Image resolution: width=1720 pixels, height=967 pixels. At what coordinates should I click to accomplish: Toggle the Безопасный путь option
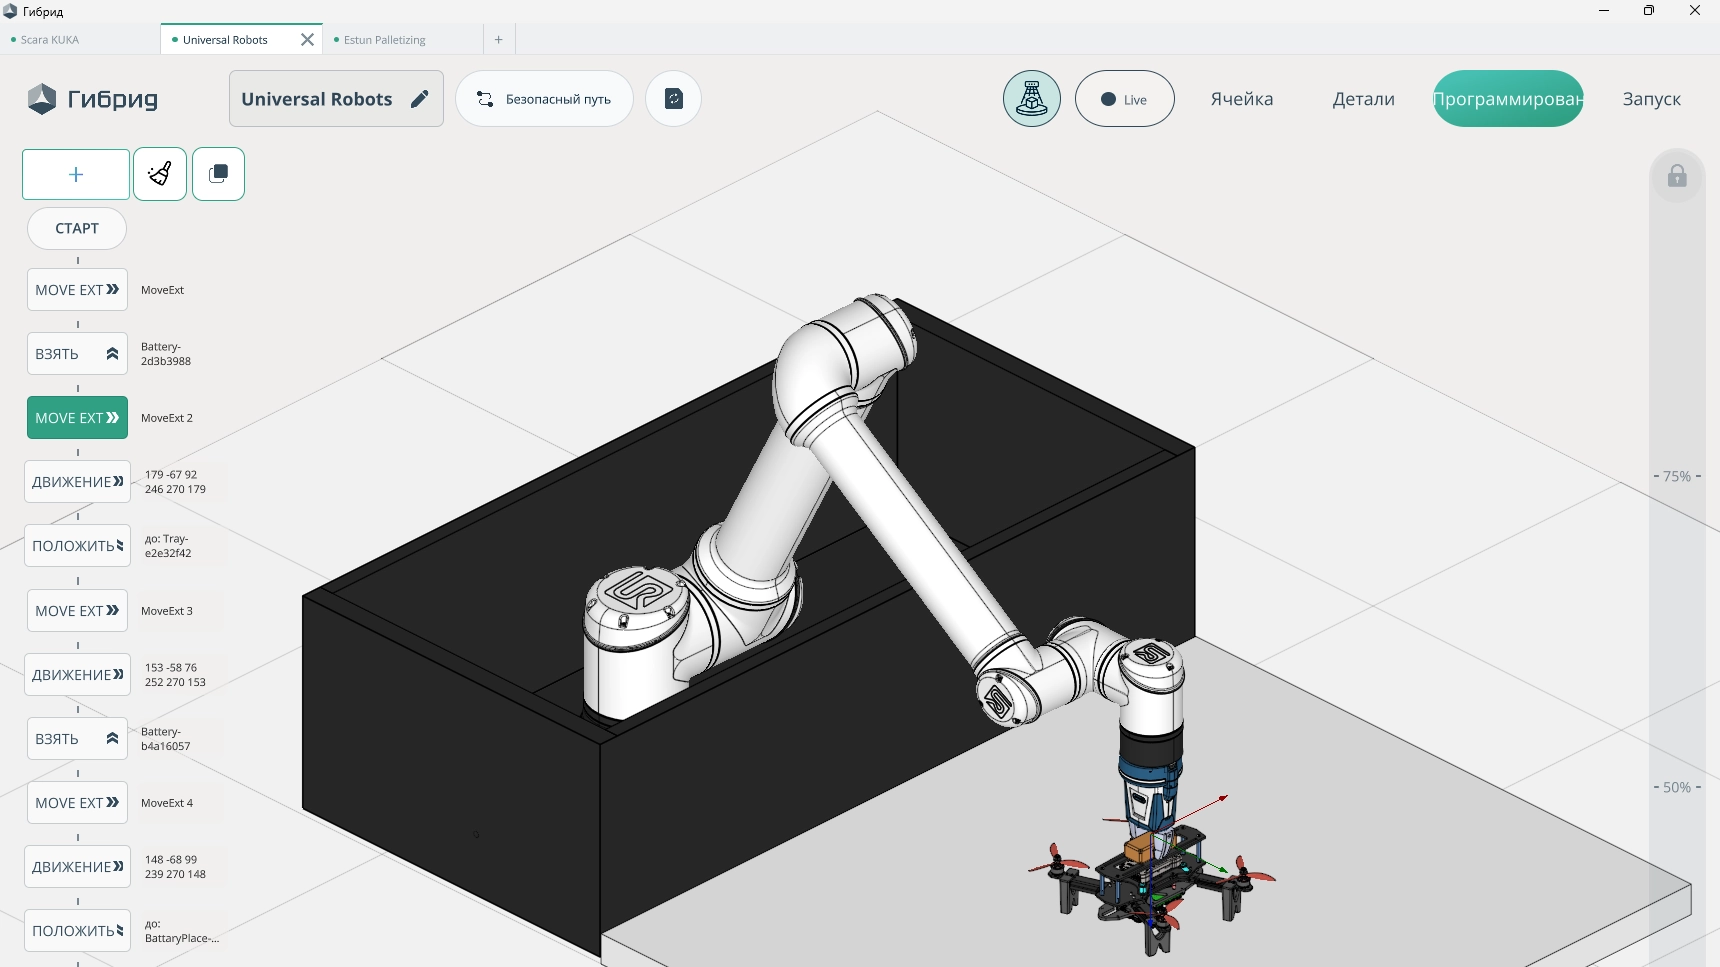click(544, 99)
